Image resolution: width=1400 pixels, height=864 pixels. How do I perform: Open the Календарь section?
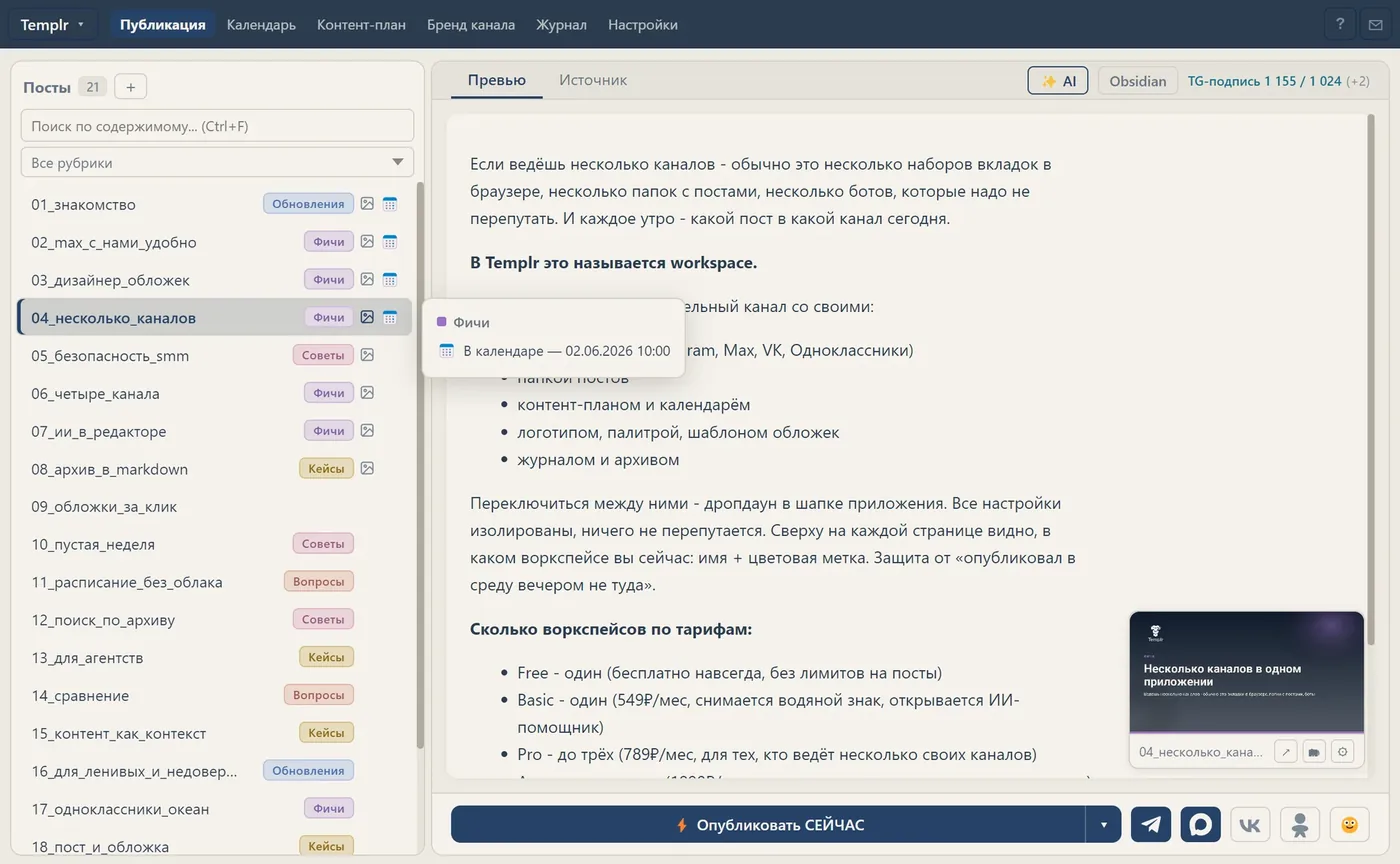[x=261, y=24]
